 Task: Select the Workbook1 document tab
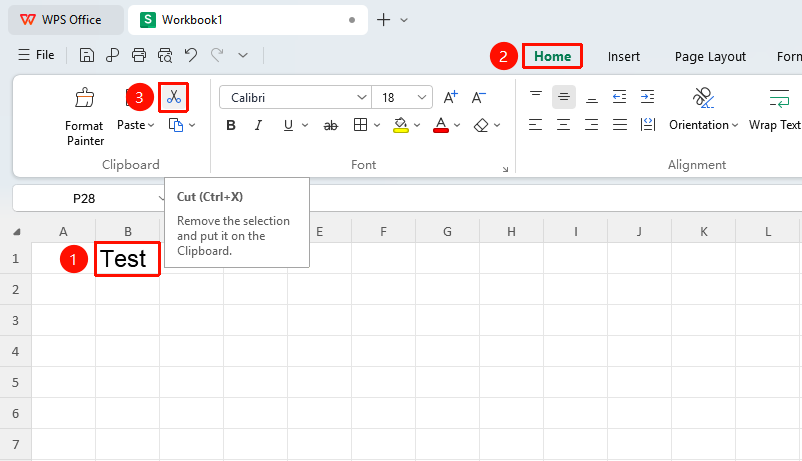pos(248,20)
